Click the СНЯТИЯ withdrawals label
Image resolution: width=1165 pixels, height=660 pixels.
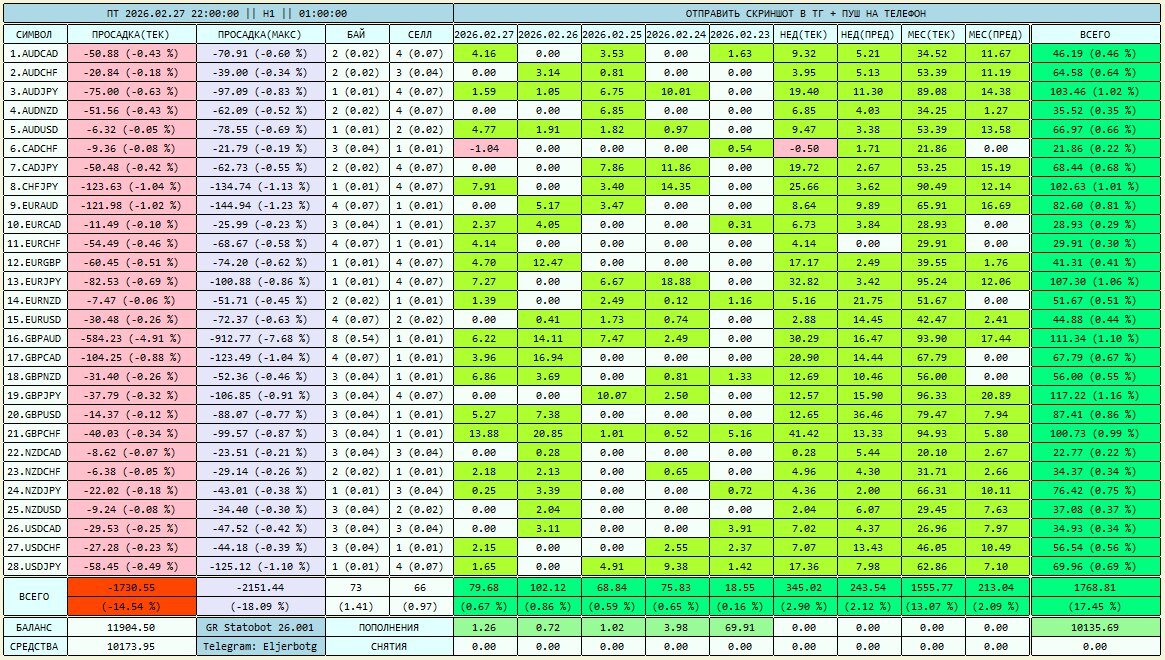(x=389, y=647)
